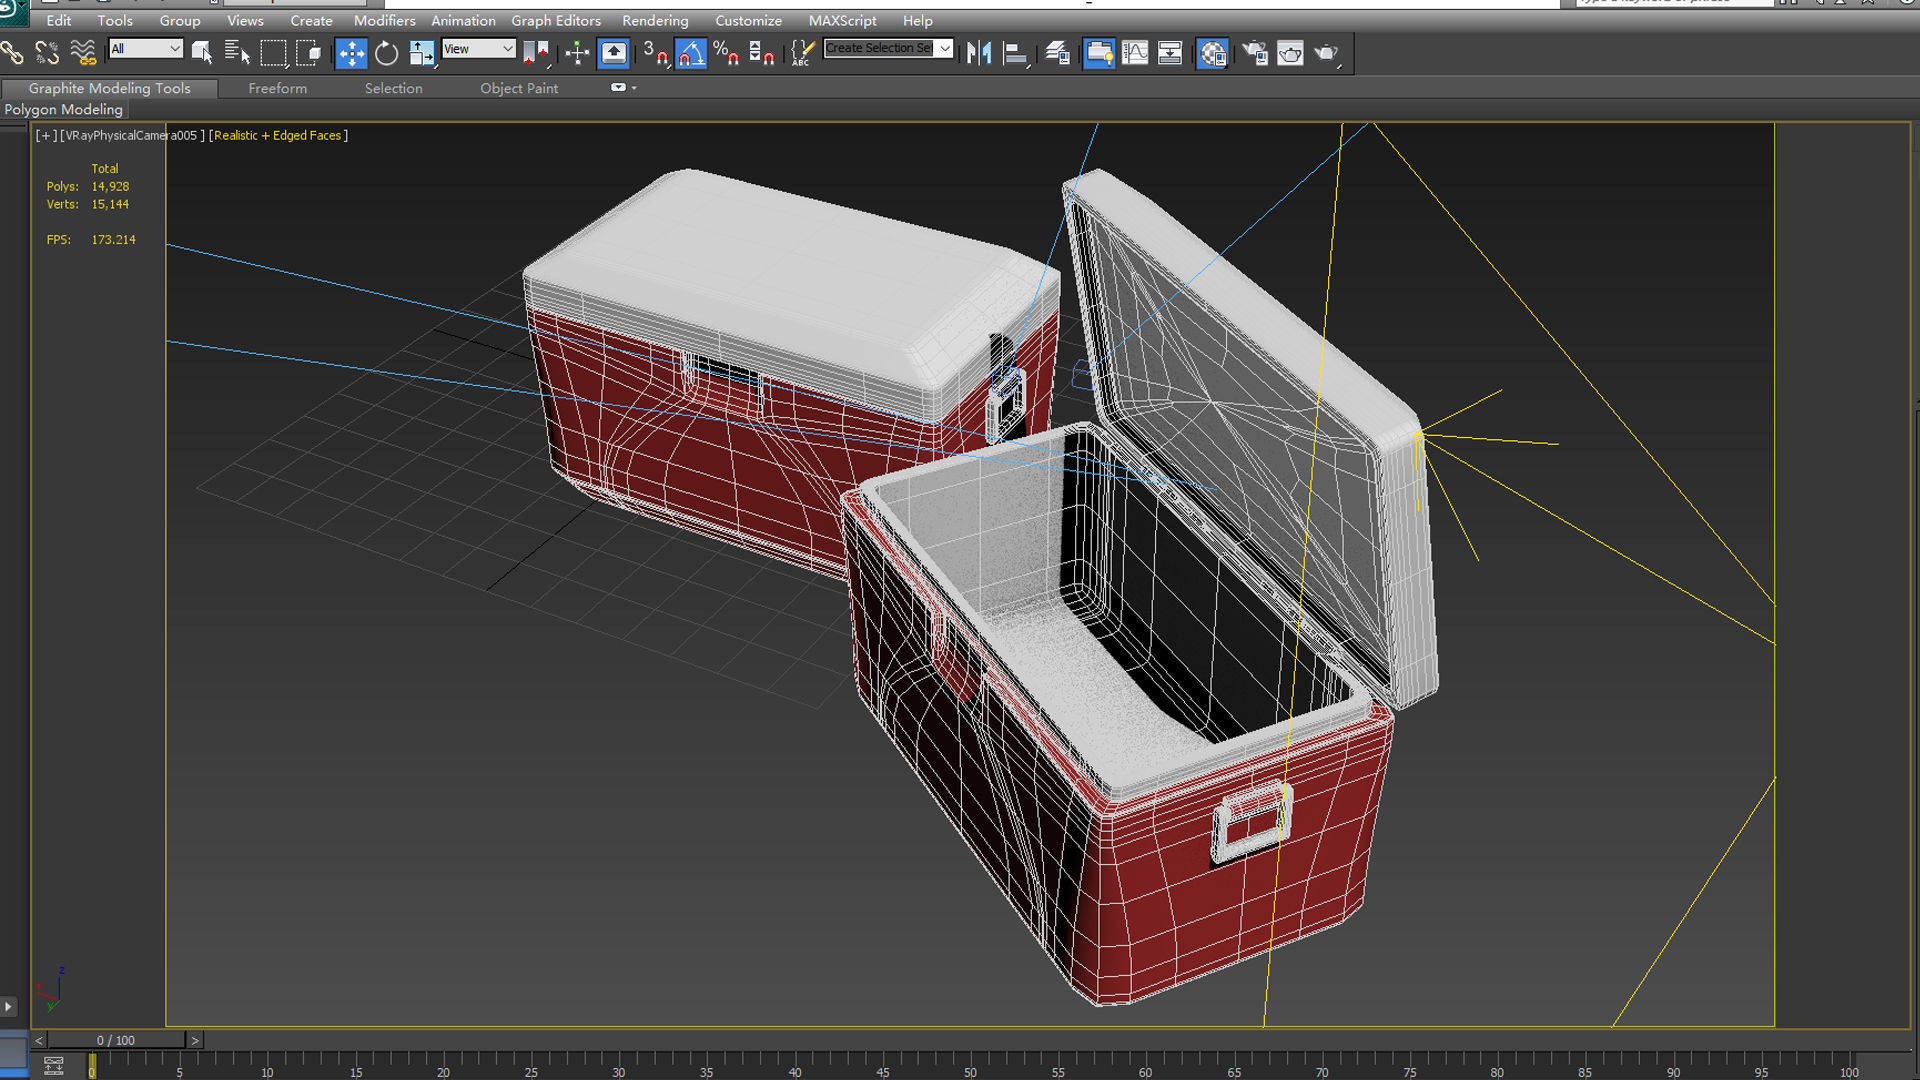Switch to the Selection ribbon tab
This screenshot has height=1080, width=1920.
coord(393,88)
